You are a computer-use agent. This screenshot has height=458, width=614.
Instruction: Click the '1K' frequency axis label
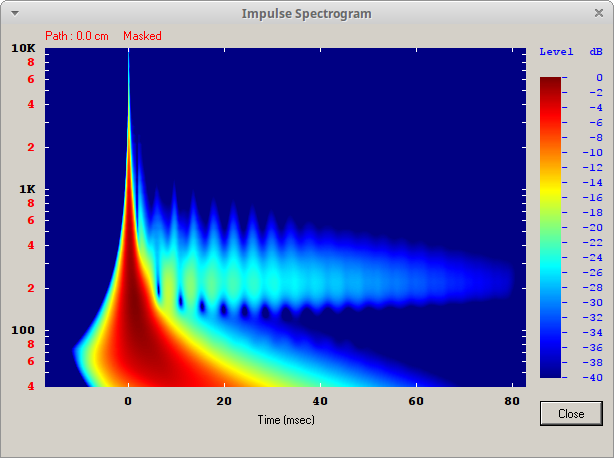click(x=27, y=189)
